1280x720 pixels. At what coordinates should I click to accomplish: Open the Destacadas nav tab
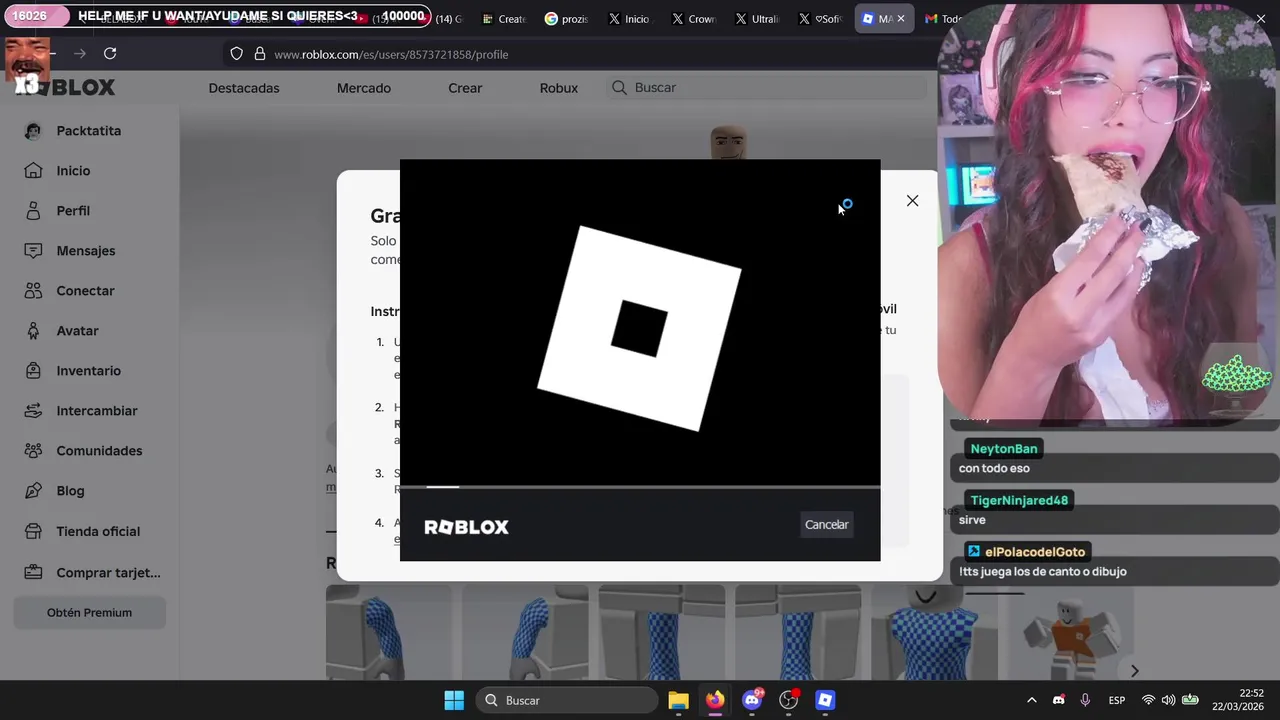pos(244,88)
